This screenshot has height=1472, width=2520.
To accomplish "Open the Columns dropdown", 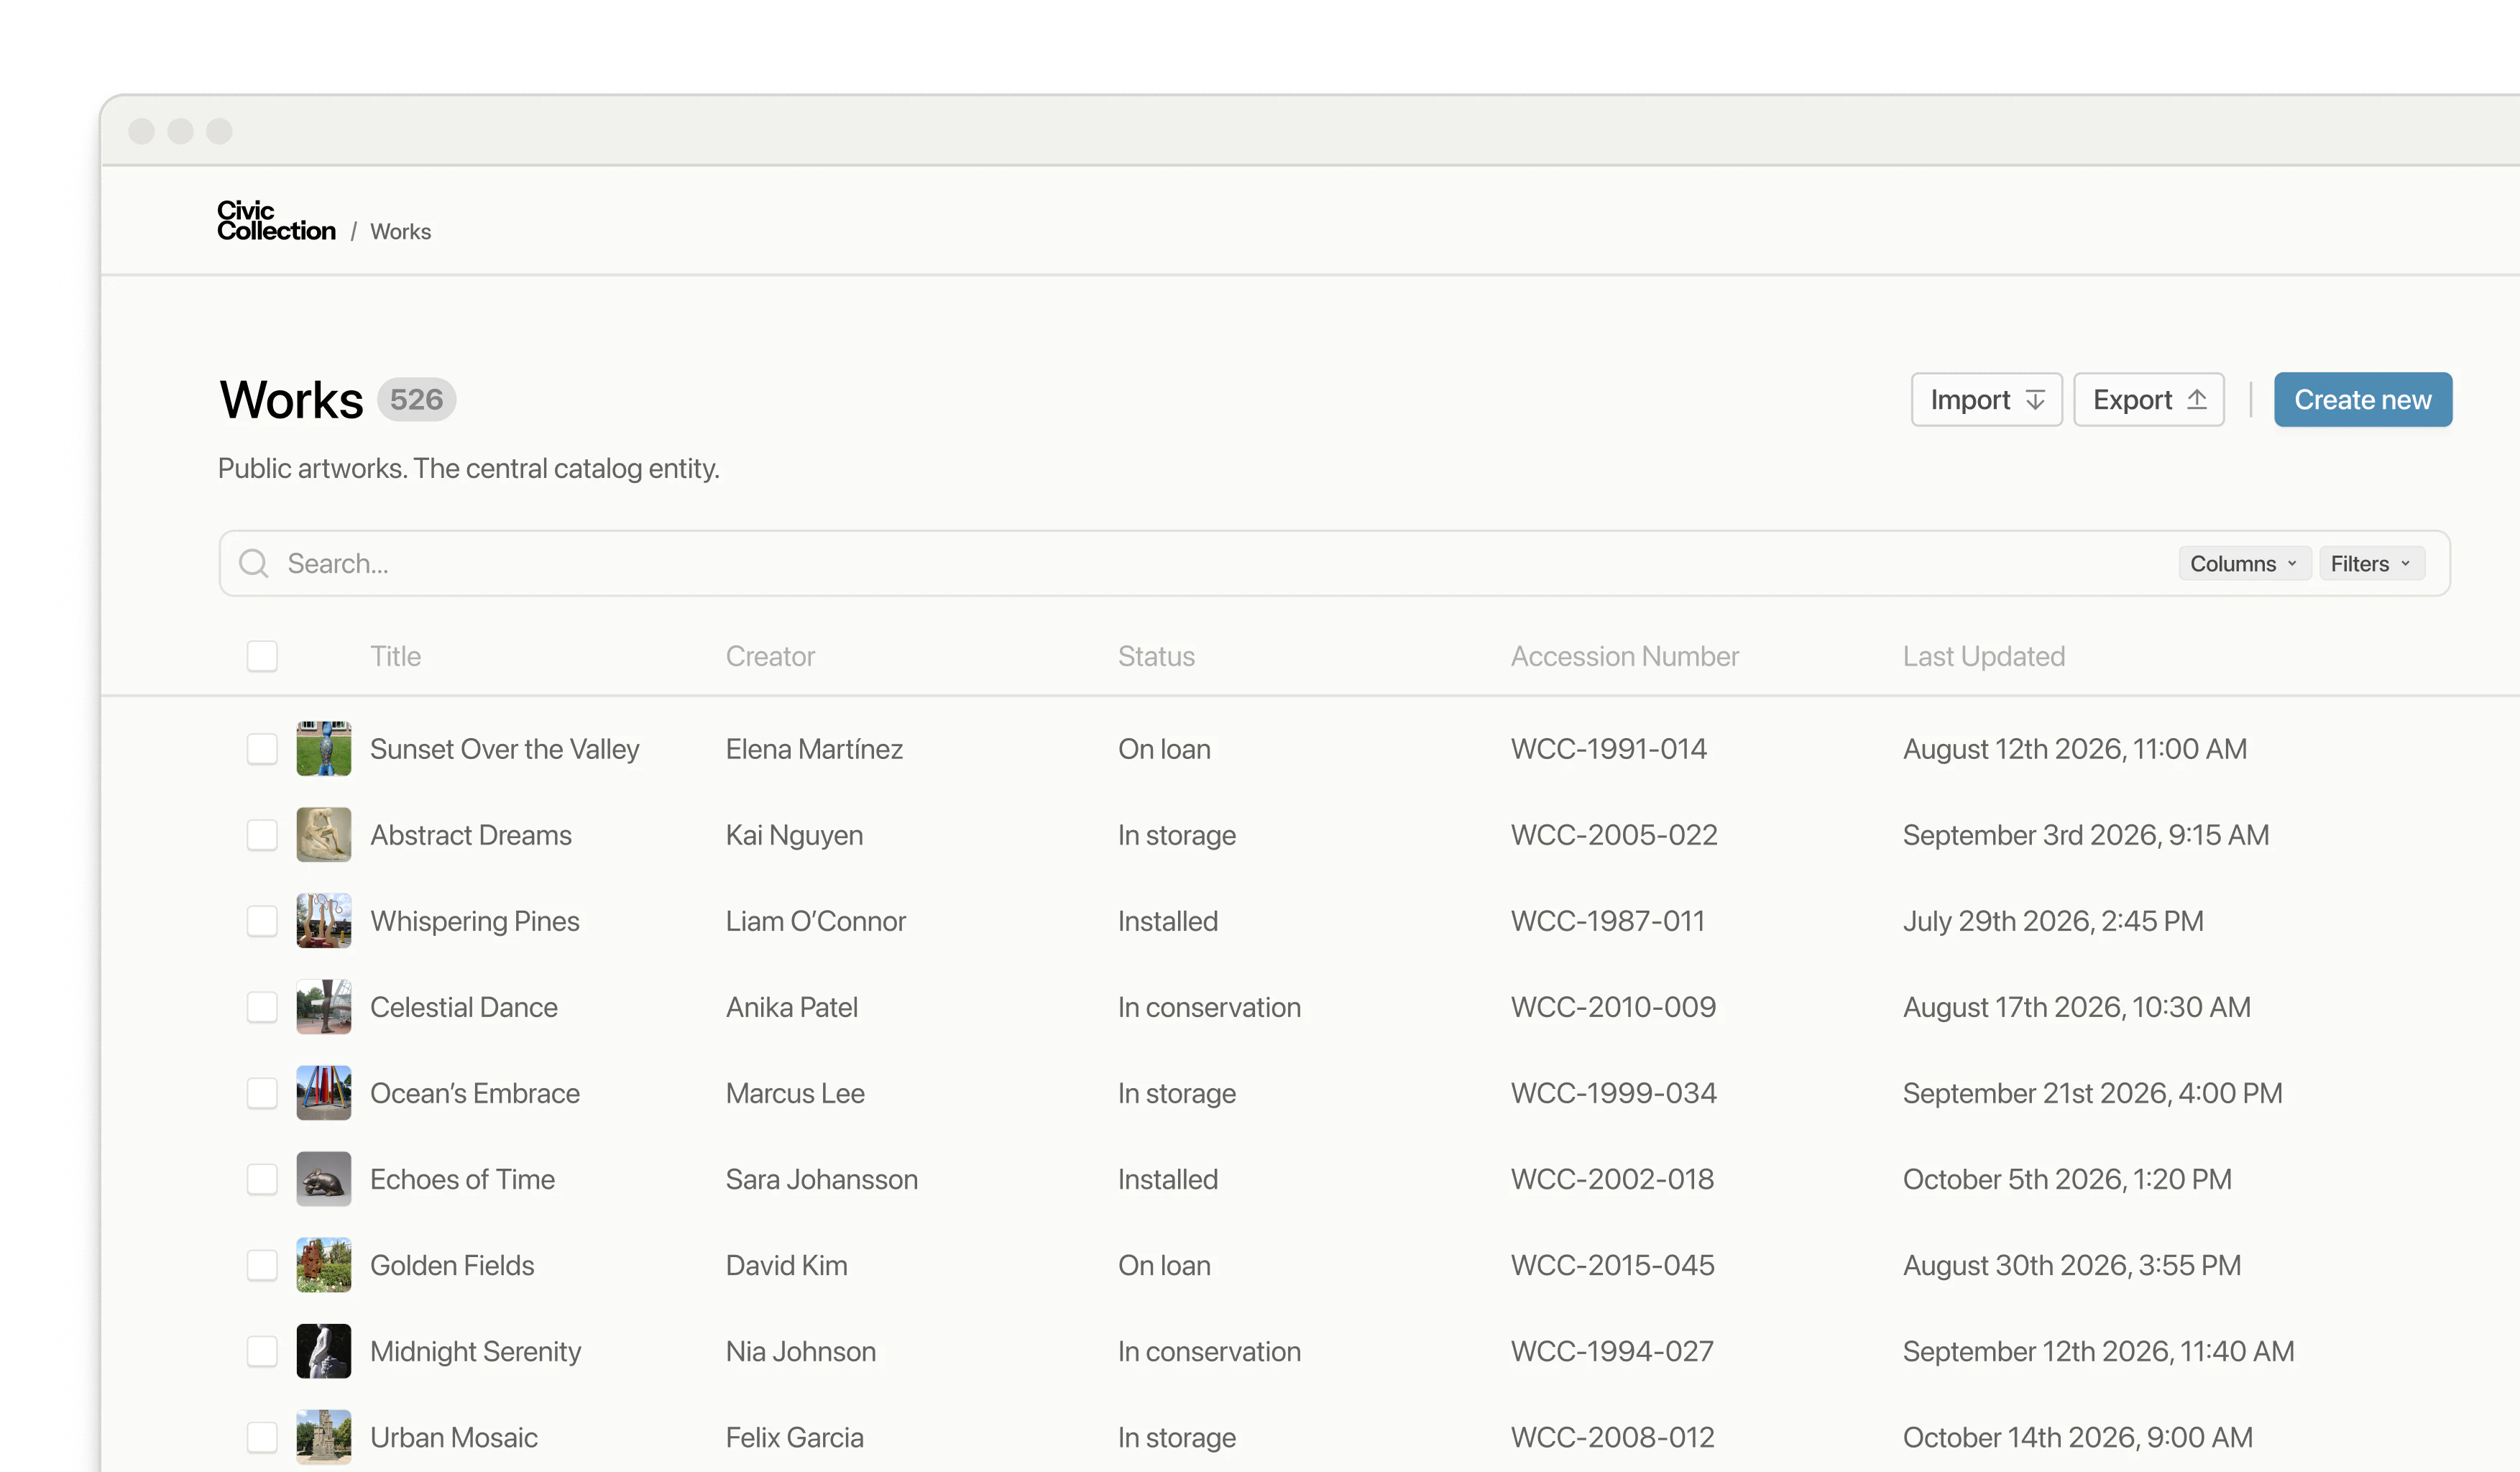I will 2244,563.
